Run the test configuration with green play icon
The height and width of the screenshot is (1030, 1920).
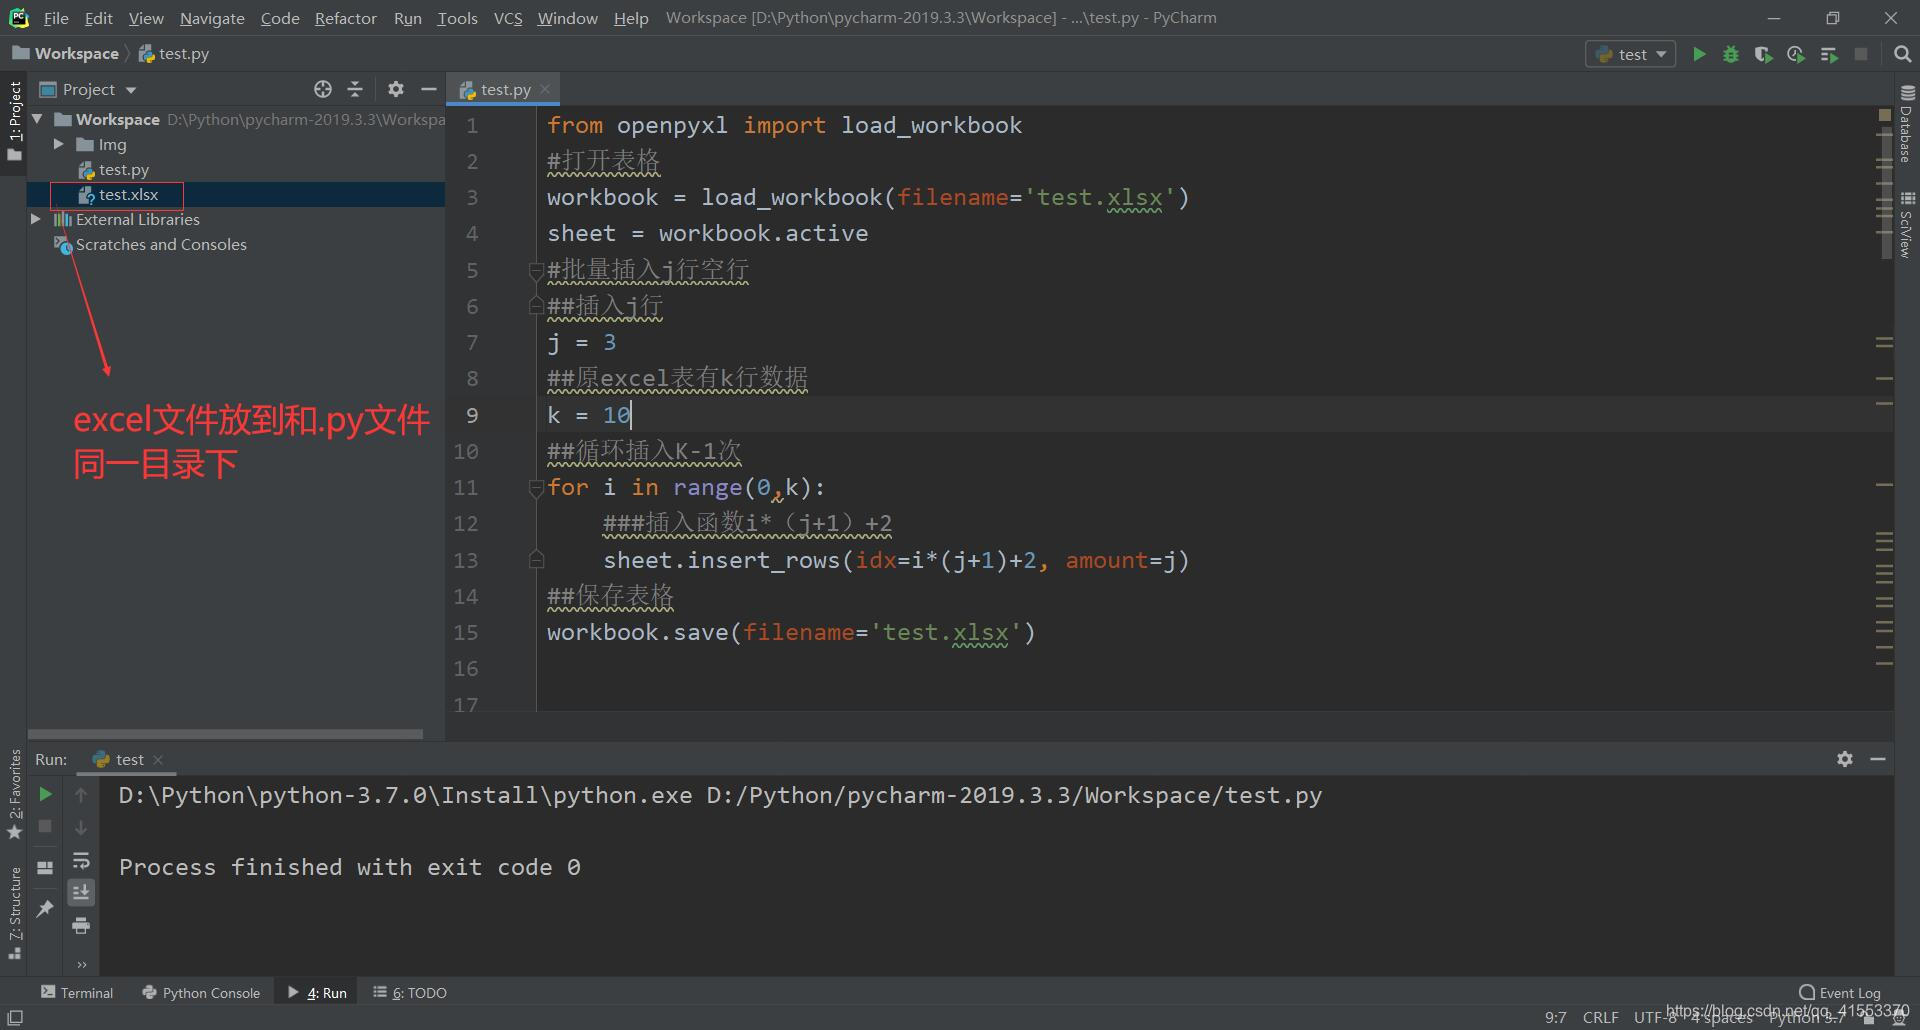pos(1700,54)
